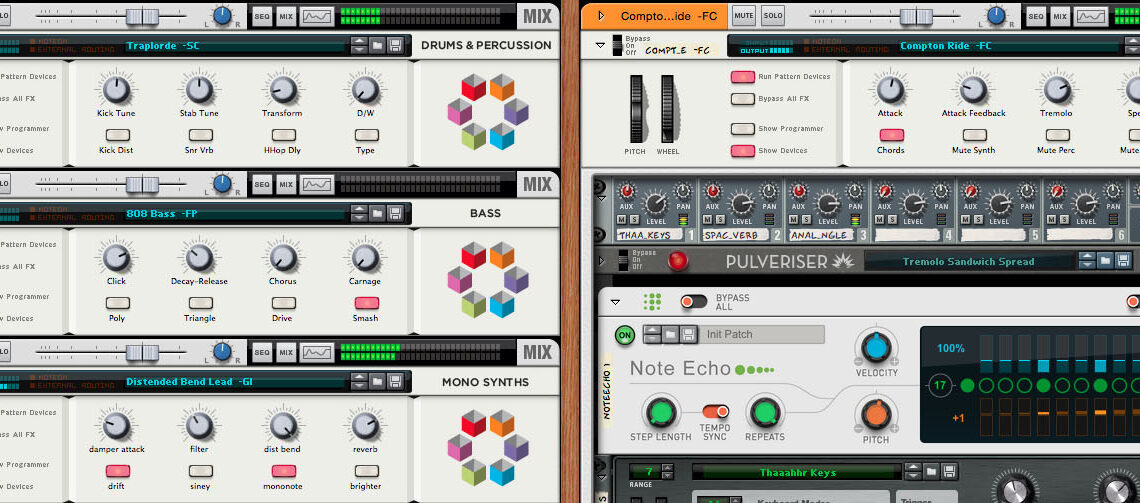
Task: Toggle the mononote button on Mono Synths
Action: pyautogui.click(x=284, y=471)
